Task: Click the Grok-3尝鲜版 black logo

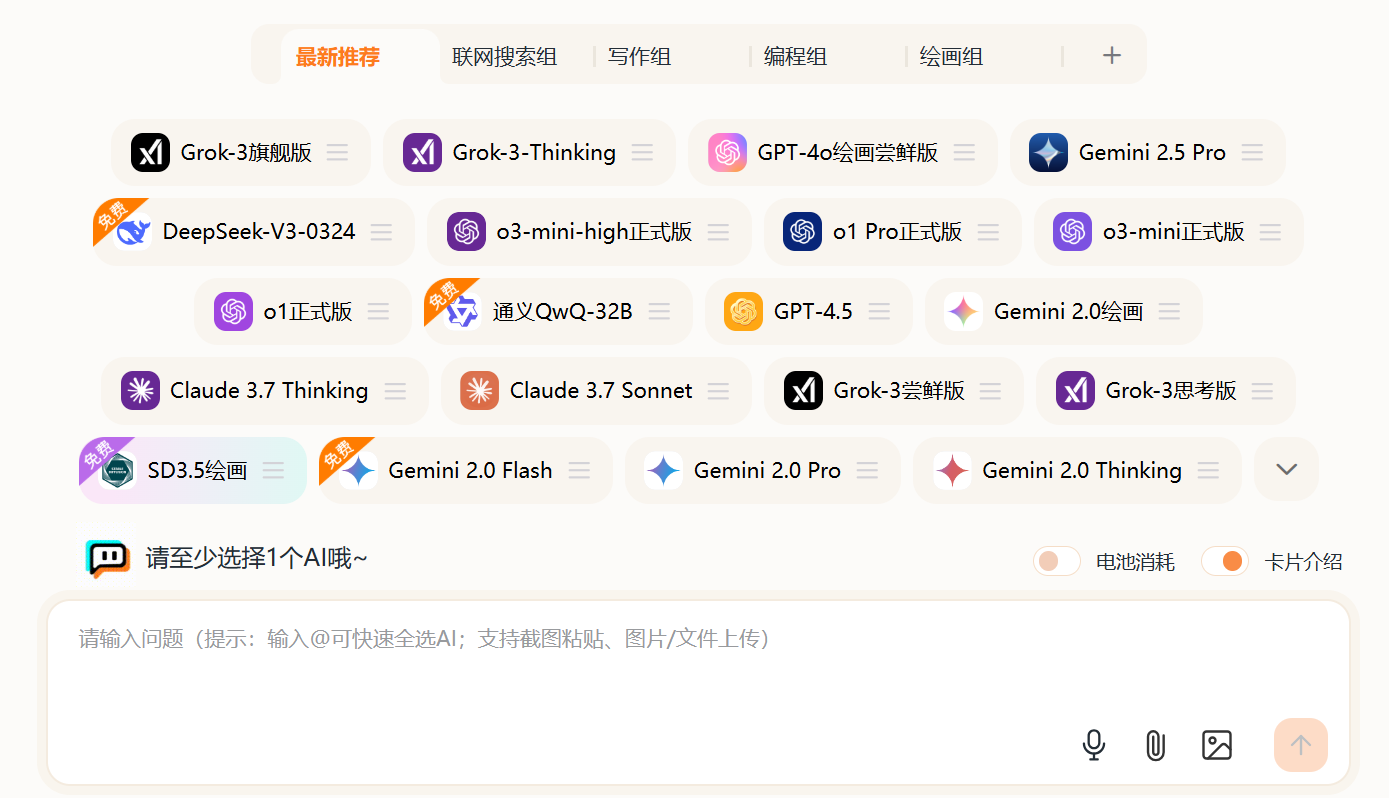Action: pyautogui.click(x=803, y=391)
